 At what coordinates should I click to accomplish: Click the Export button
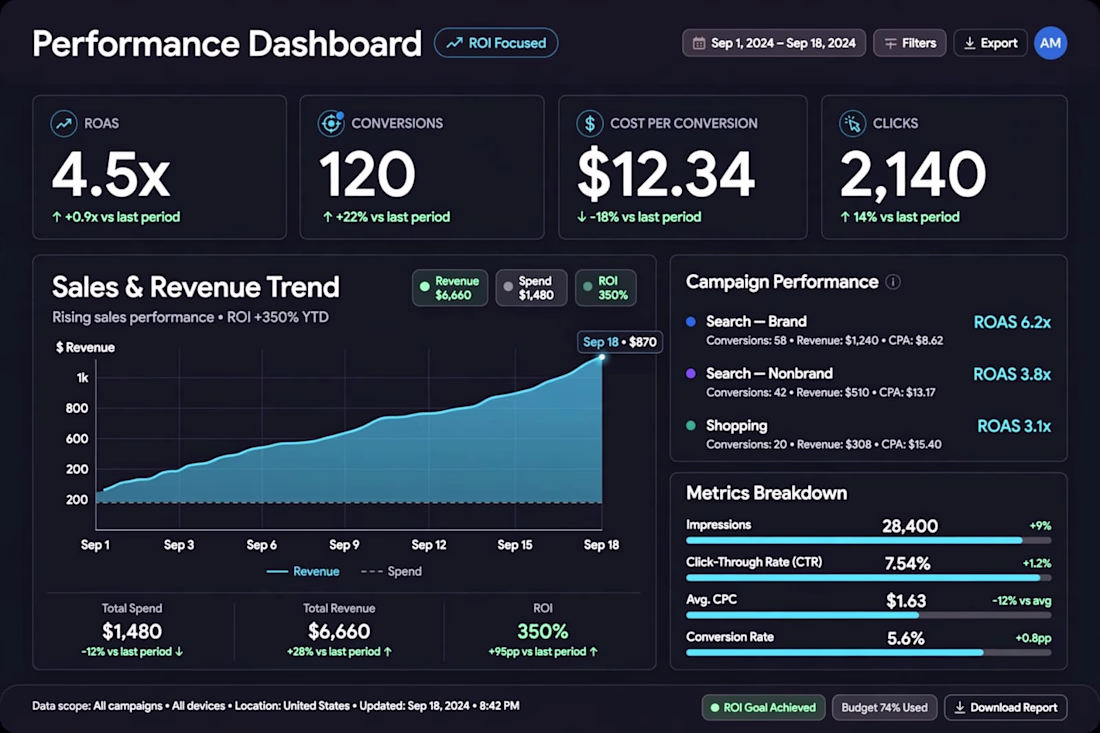(990, 43)
